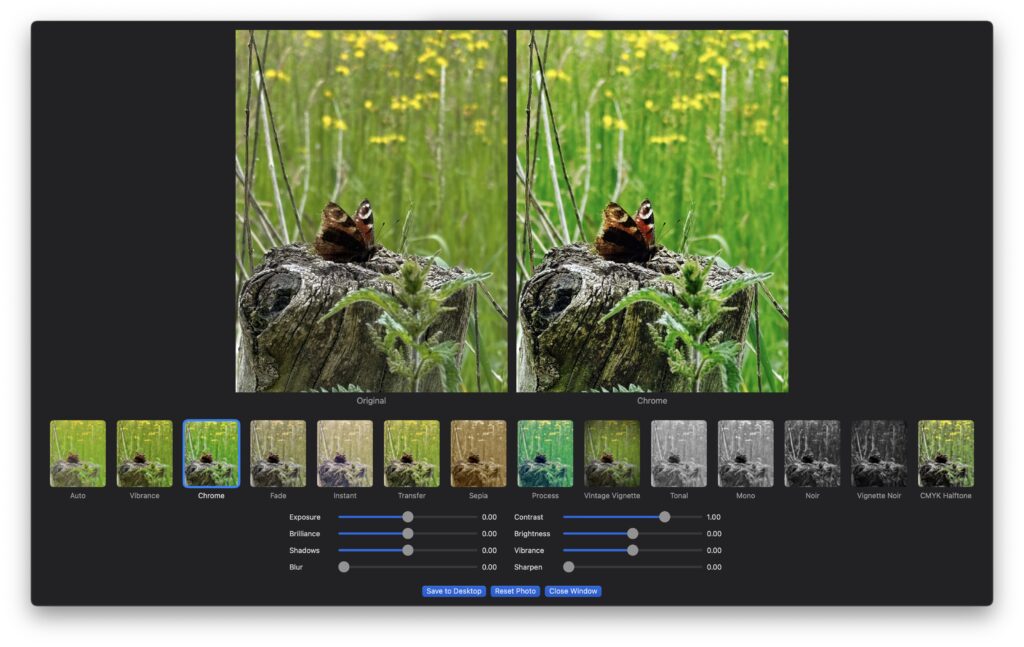The image size is (1024, 647).
Task: Click the Contrast value 1.00
Action: pyautogui.click(x=713, y=517)
